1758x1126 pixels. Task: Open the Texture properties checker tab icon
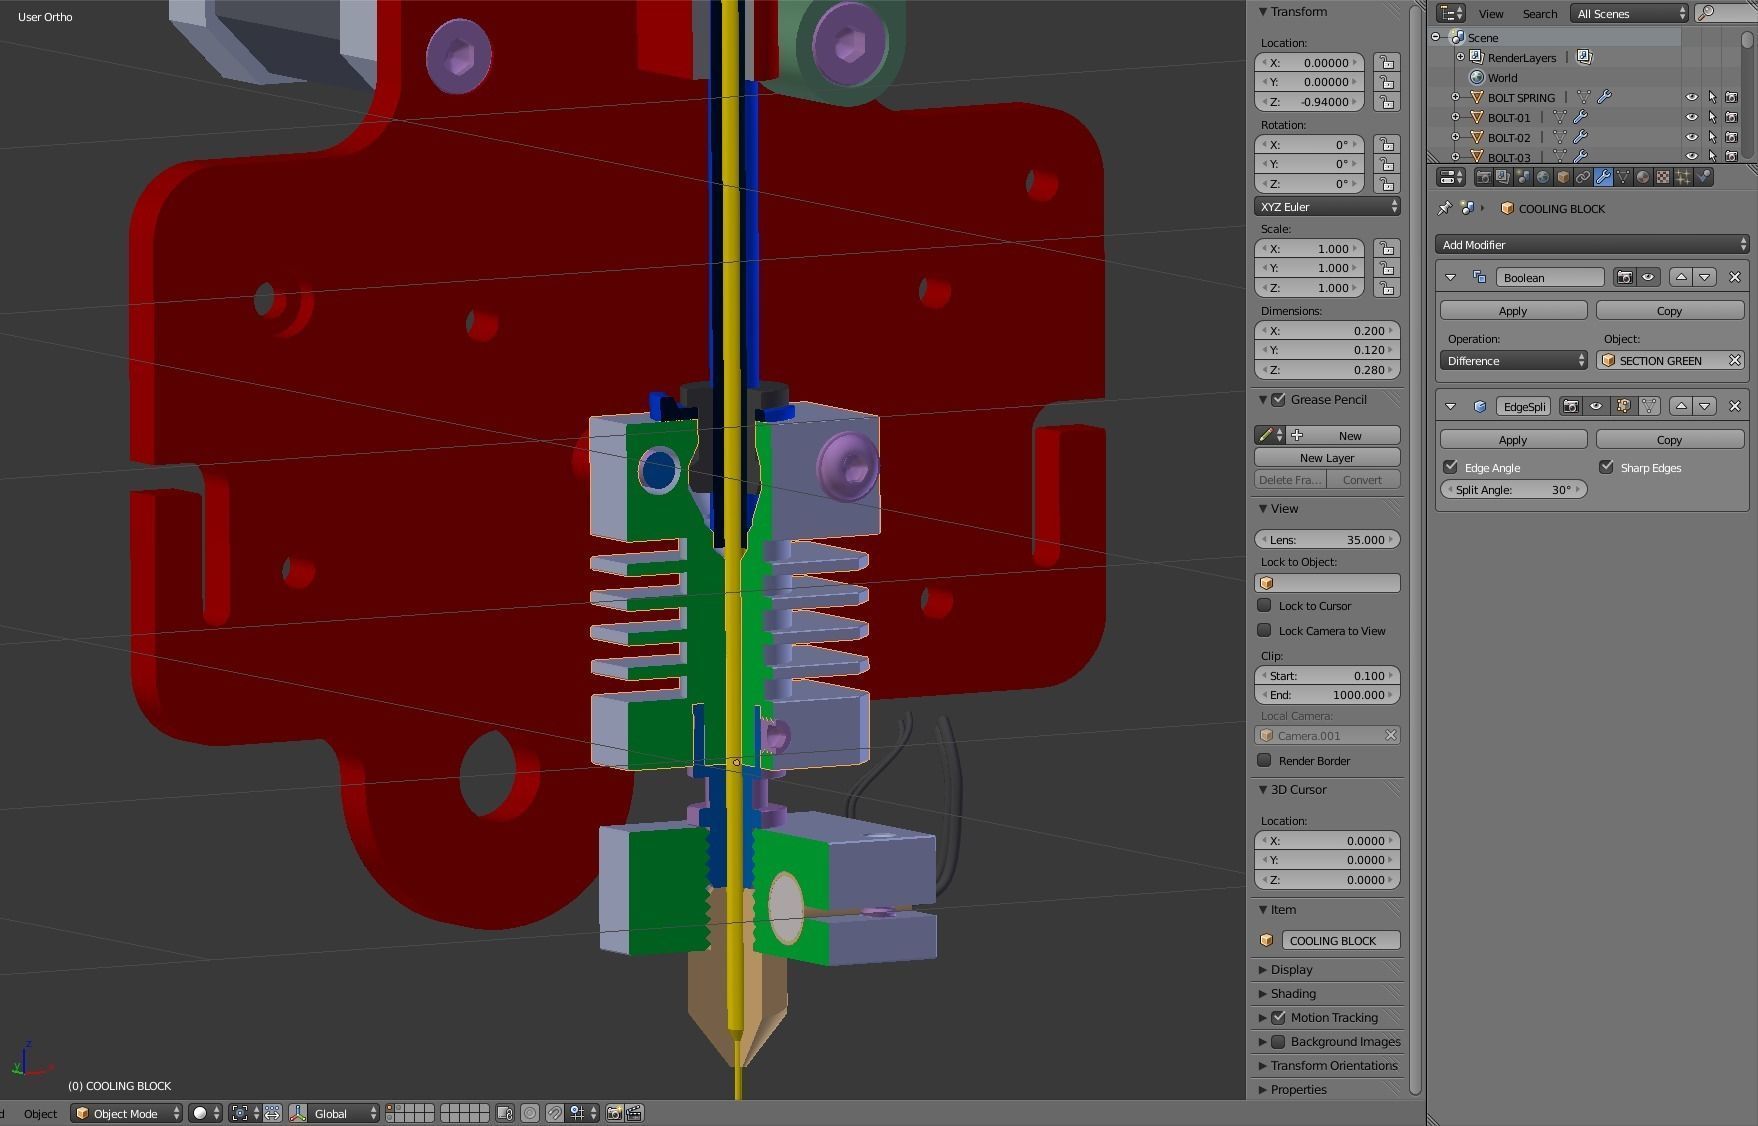tap(1663, 177)
